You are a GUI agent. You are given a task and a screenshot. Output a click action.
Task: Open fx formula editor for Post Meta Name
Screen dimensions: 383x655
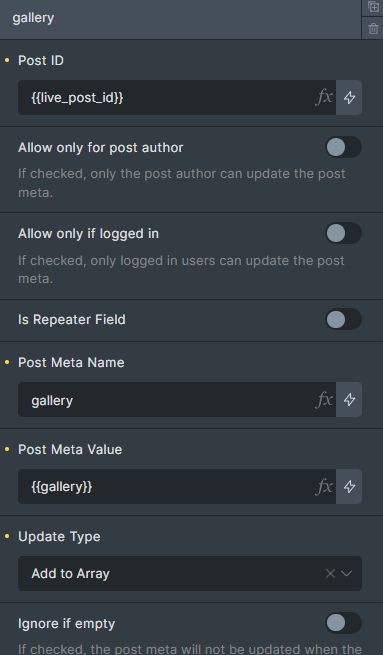(x=324, y=400)
